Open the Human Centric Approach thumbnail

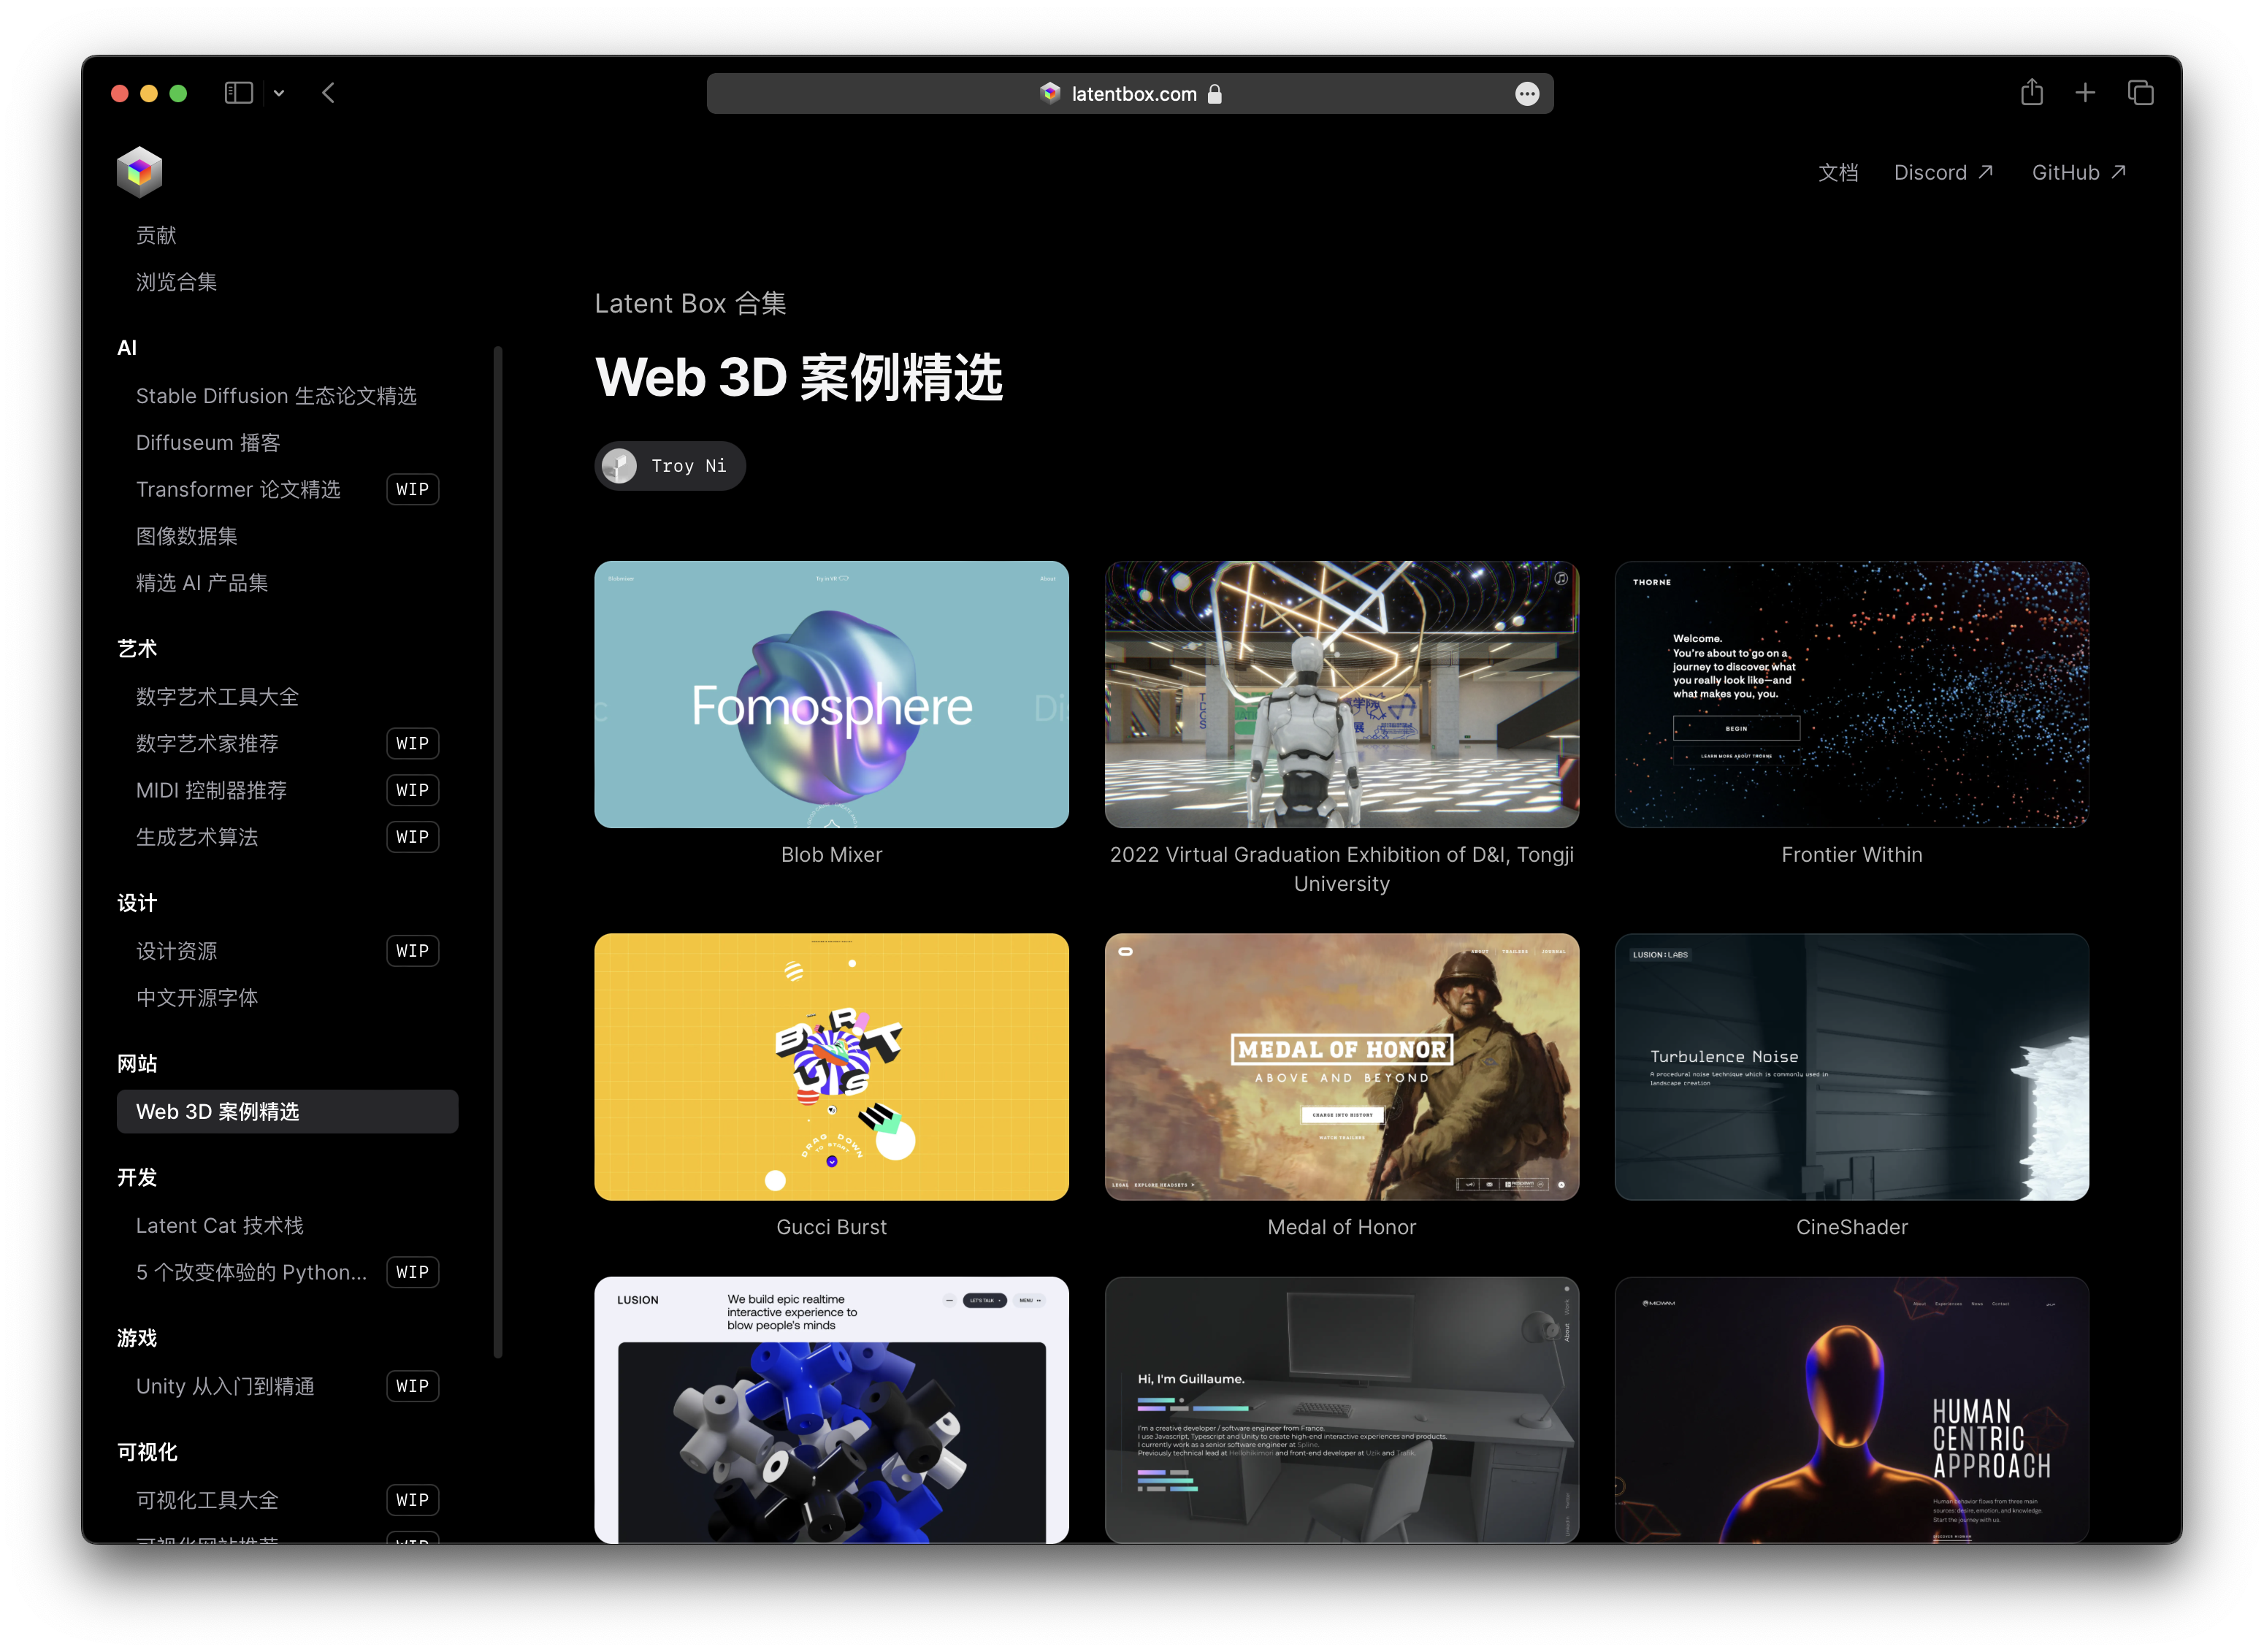pos(1851,1410)
